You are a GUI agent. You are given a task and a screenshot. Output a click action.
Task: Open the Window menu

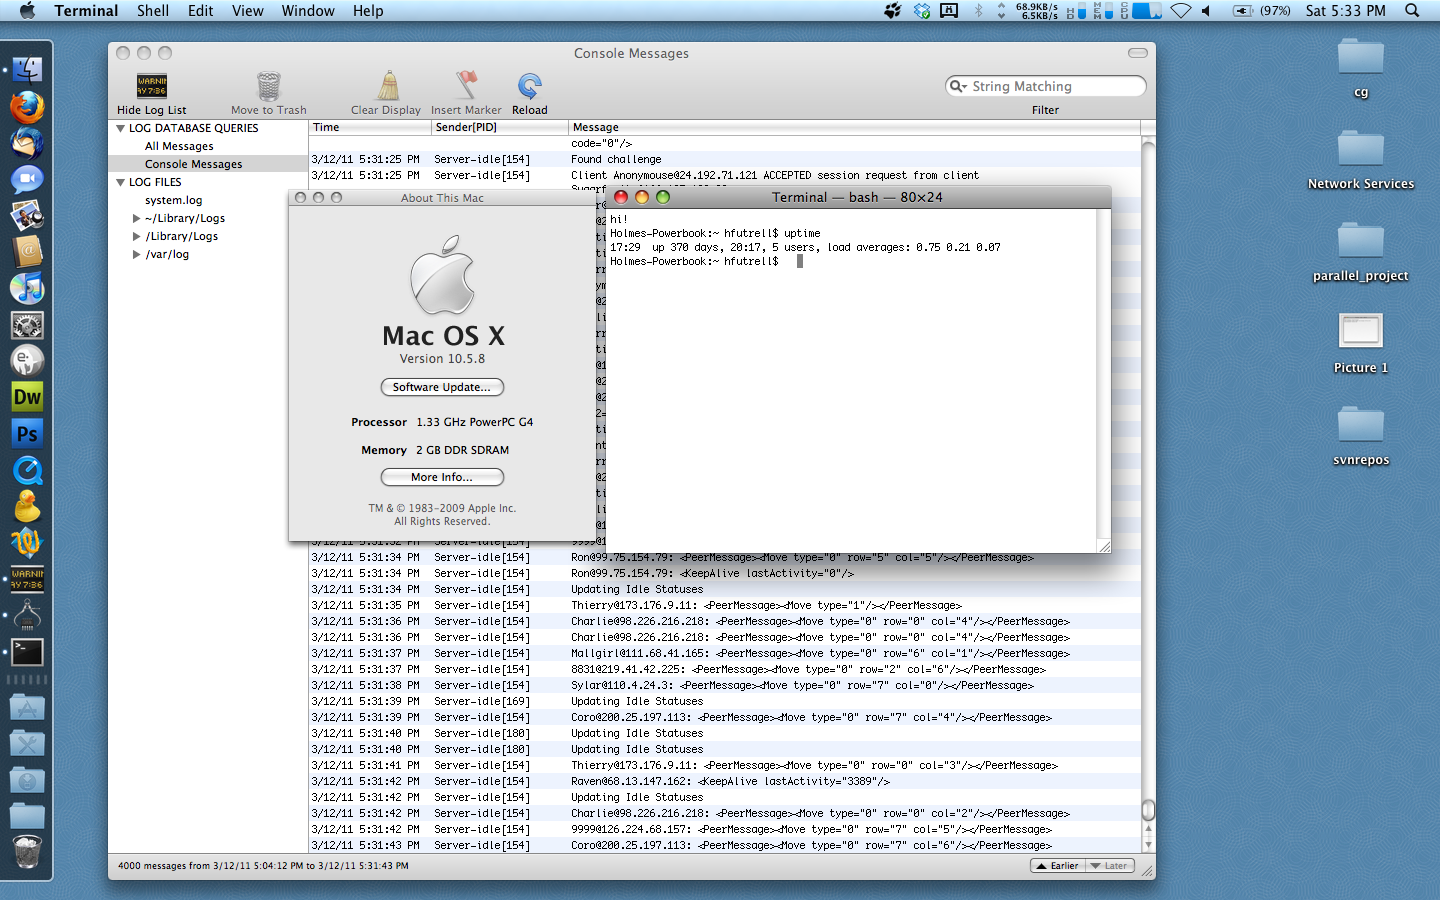(308, 10)
